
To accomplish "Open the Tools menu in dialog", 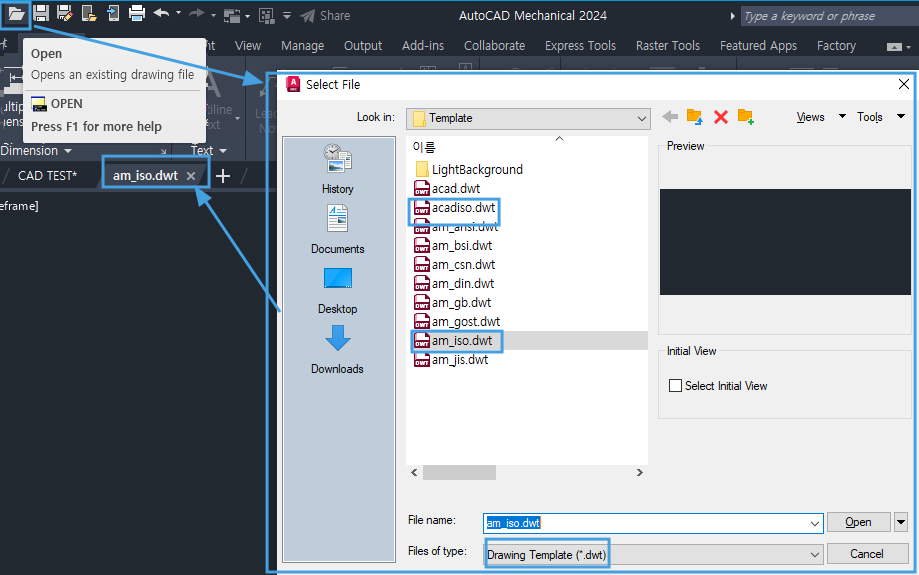I will (880, 117).
